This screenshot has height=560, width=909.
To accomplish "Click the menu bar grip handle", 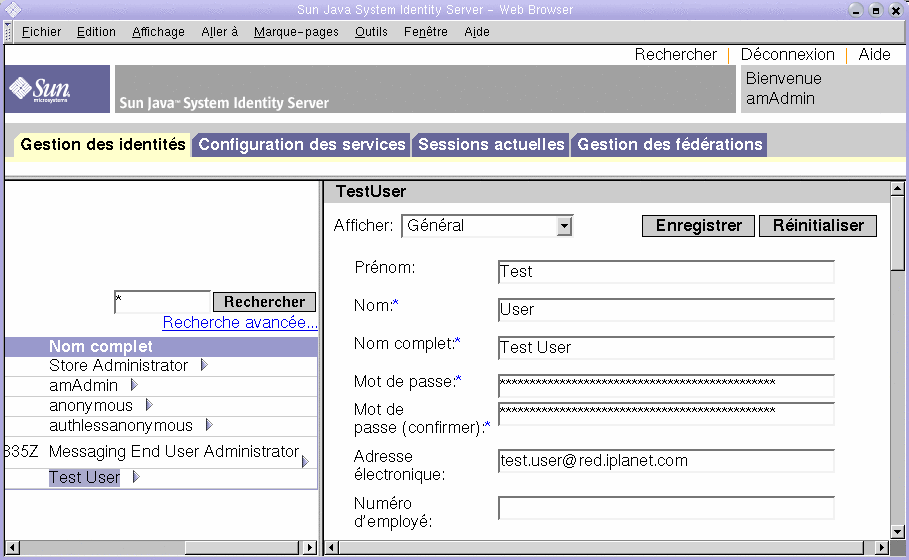I will pos(8,32).
